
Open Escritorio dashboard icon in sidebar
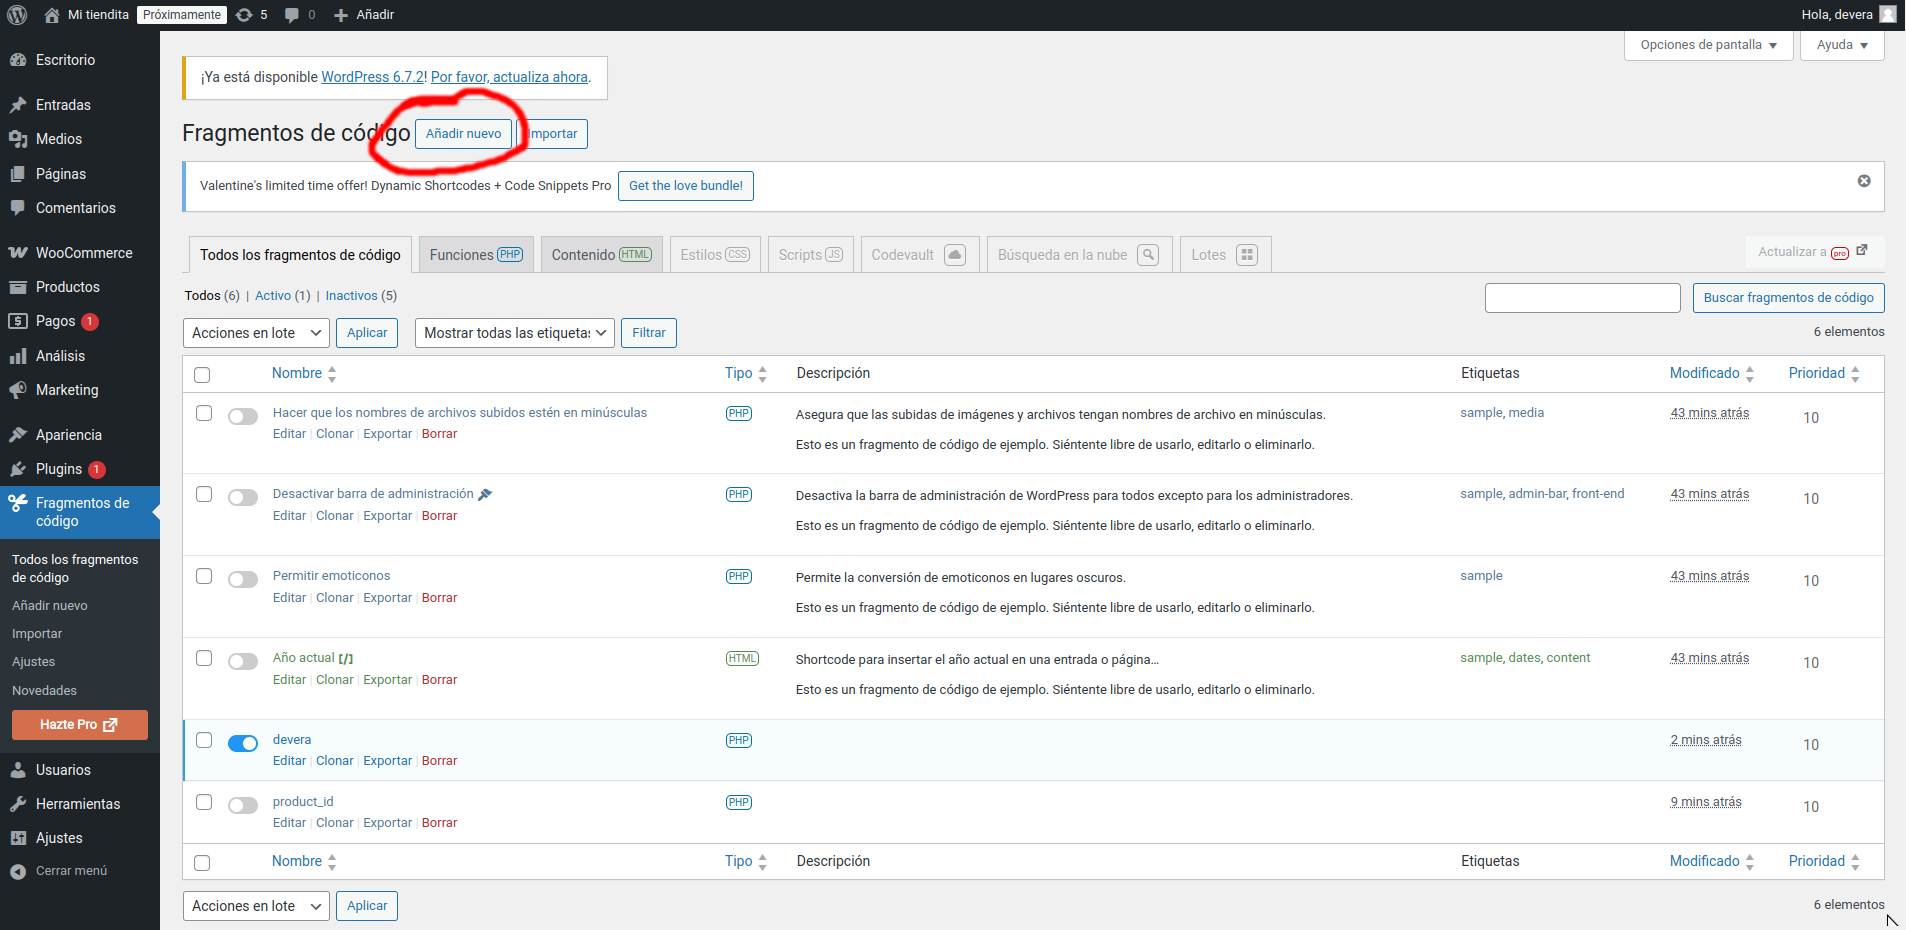pos(18,60)
